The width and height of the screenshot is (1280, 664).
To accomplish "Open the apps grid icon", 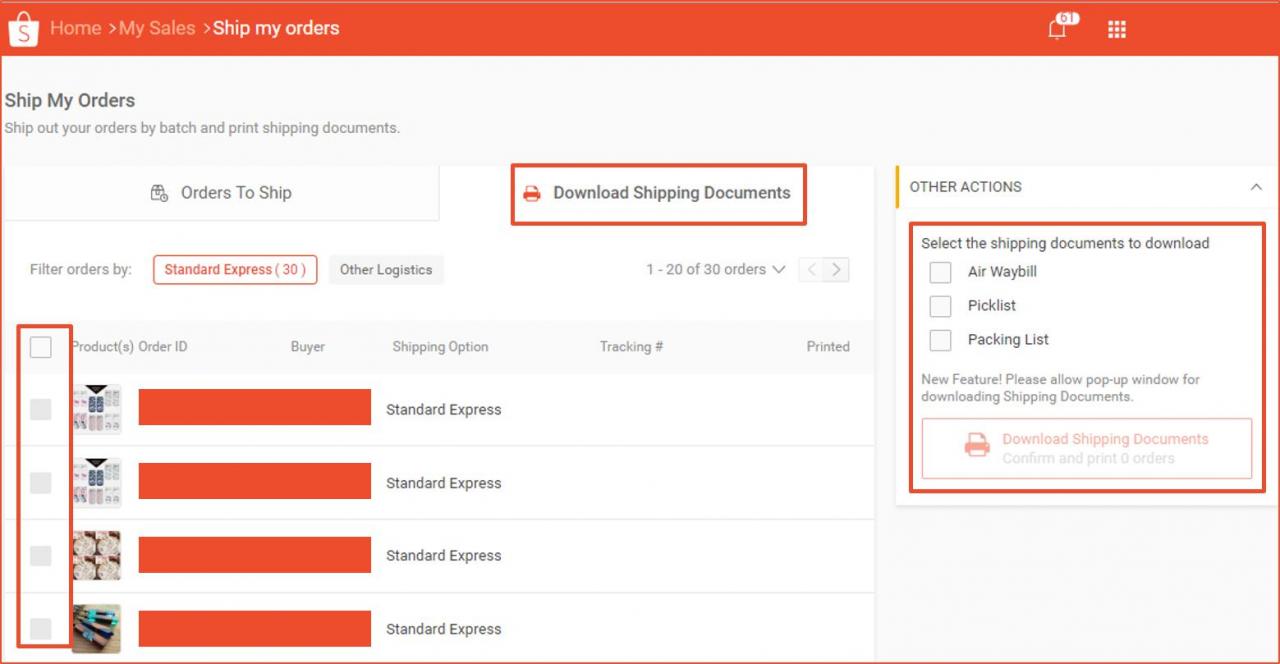I will click(x=1117, y=28).
